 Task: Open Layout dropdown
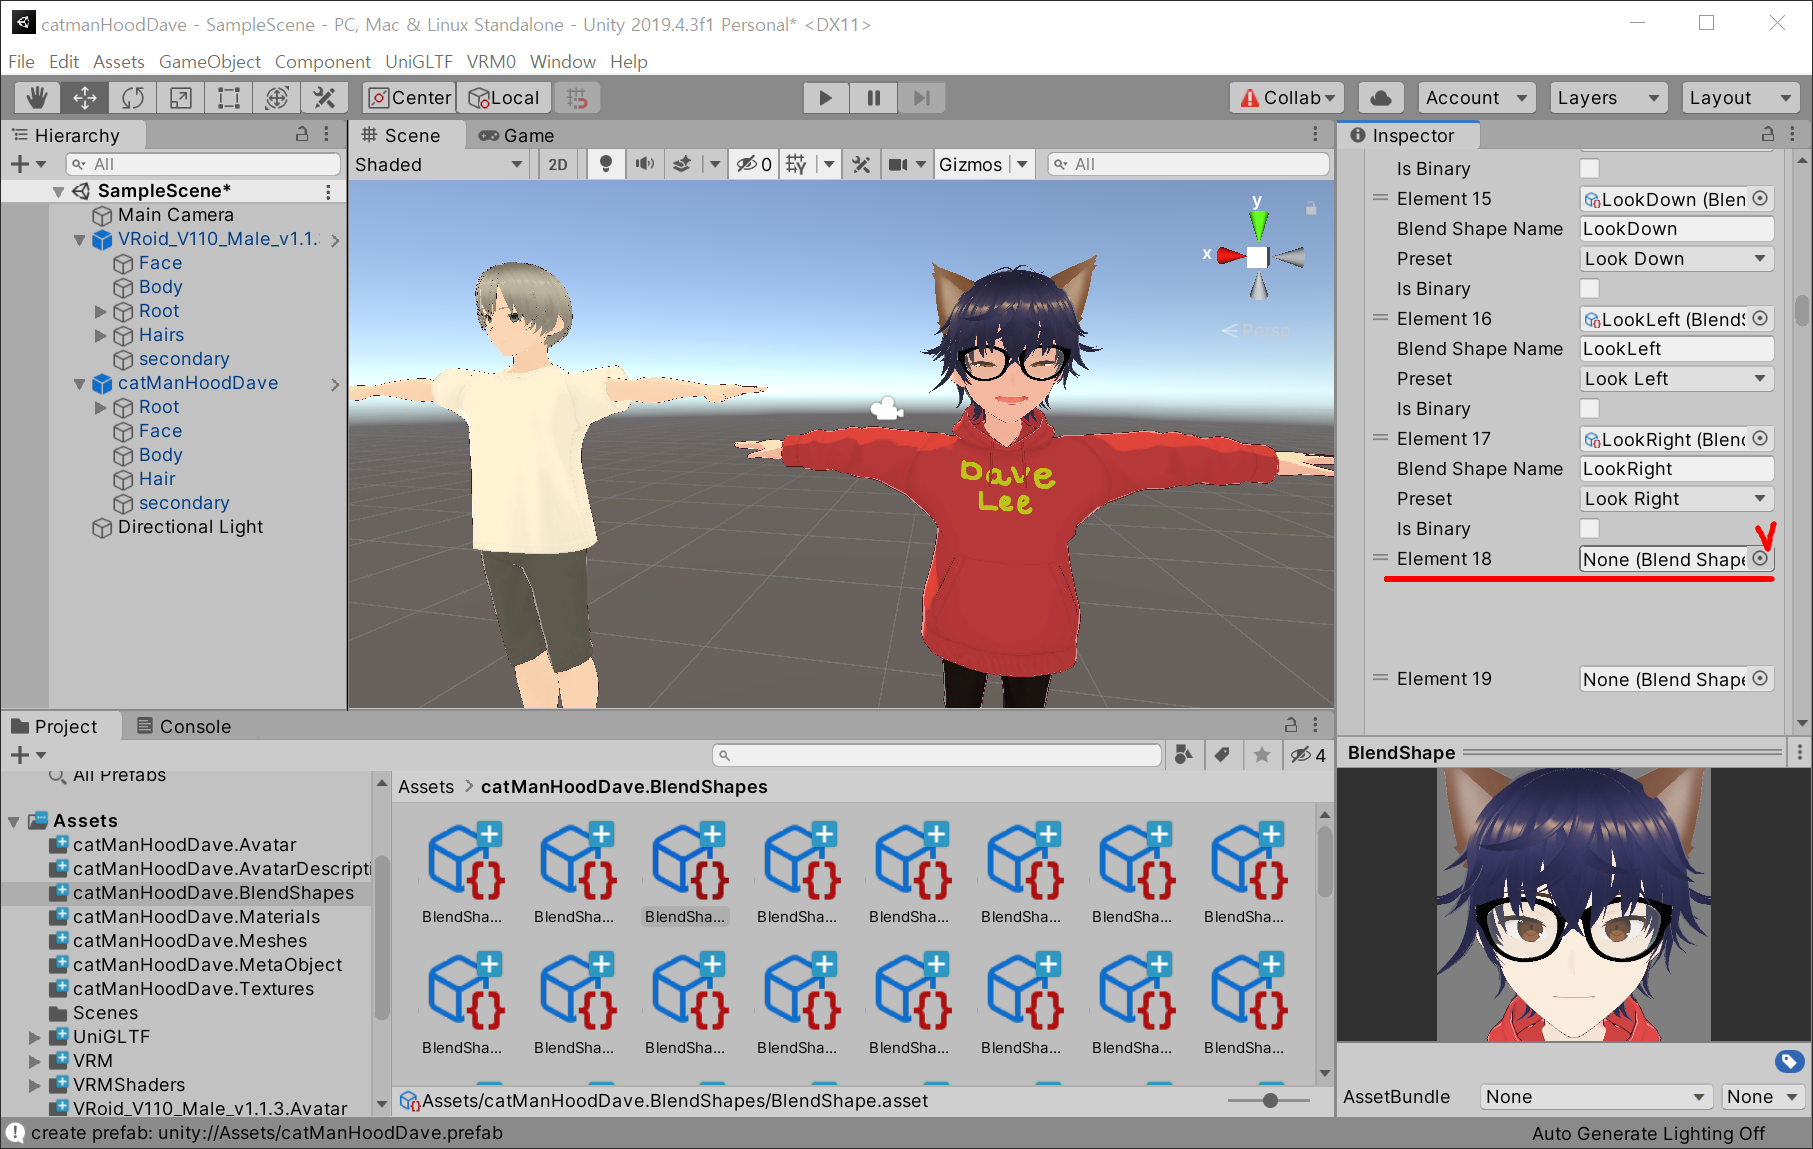[1740, 97]
